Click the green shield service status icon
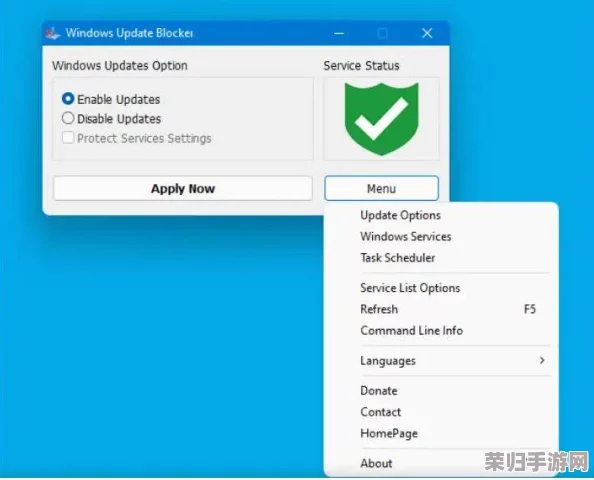594x480 pixels. [381, 119]
